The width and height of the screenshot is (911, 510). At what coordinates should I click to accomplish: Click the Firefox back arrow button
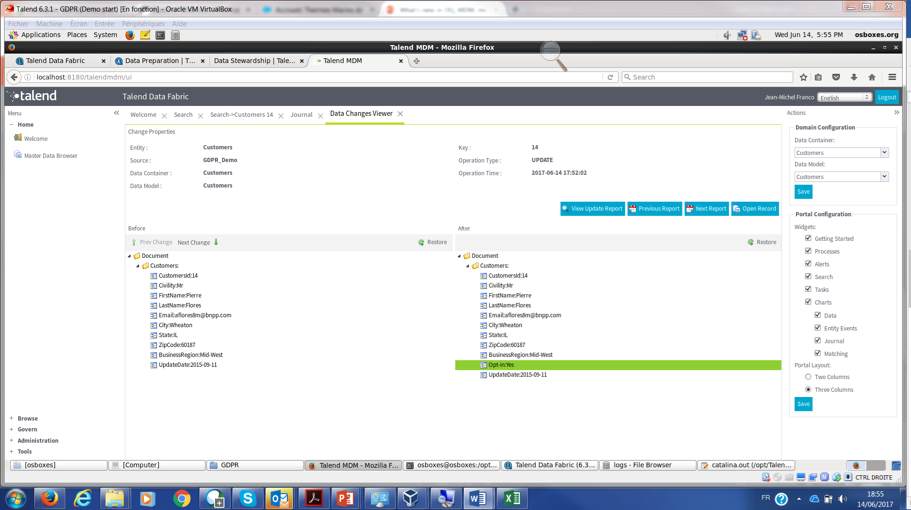point(14,77)
